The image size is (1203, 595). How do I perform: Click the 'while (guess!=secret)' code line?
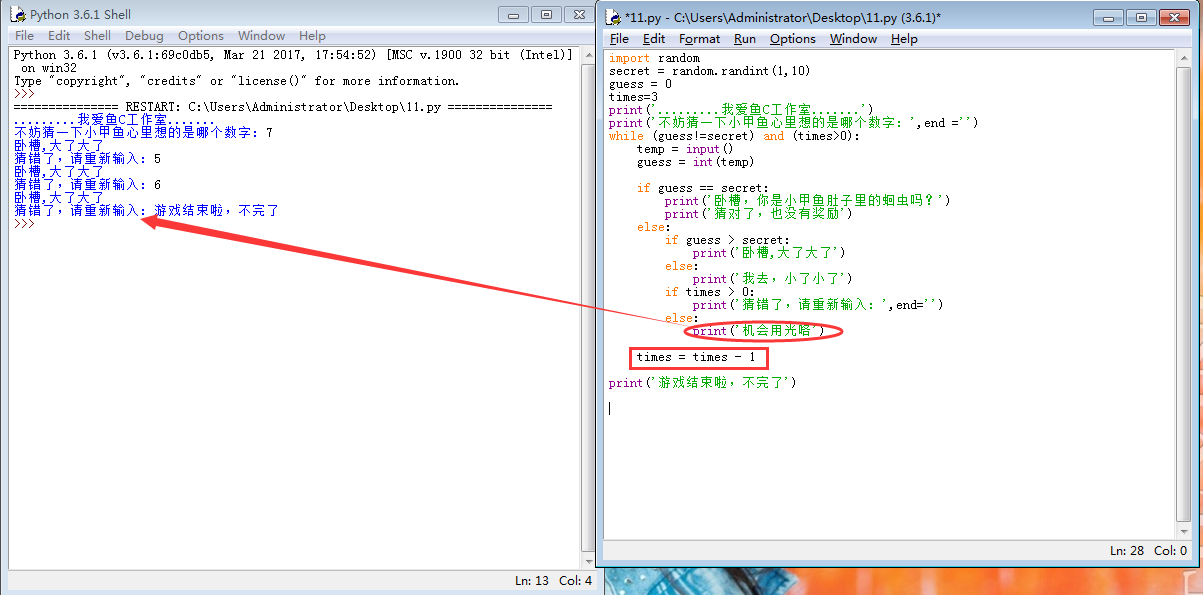click(732, 136)
